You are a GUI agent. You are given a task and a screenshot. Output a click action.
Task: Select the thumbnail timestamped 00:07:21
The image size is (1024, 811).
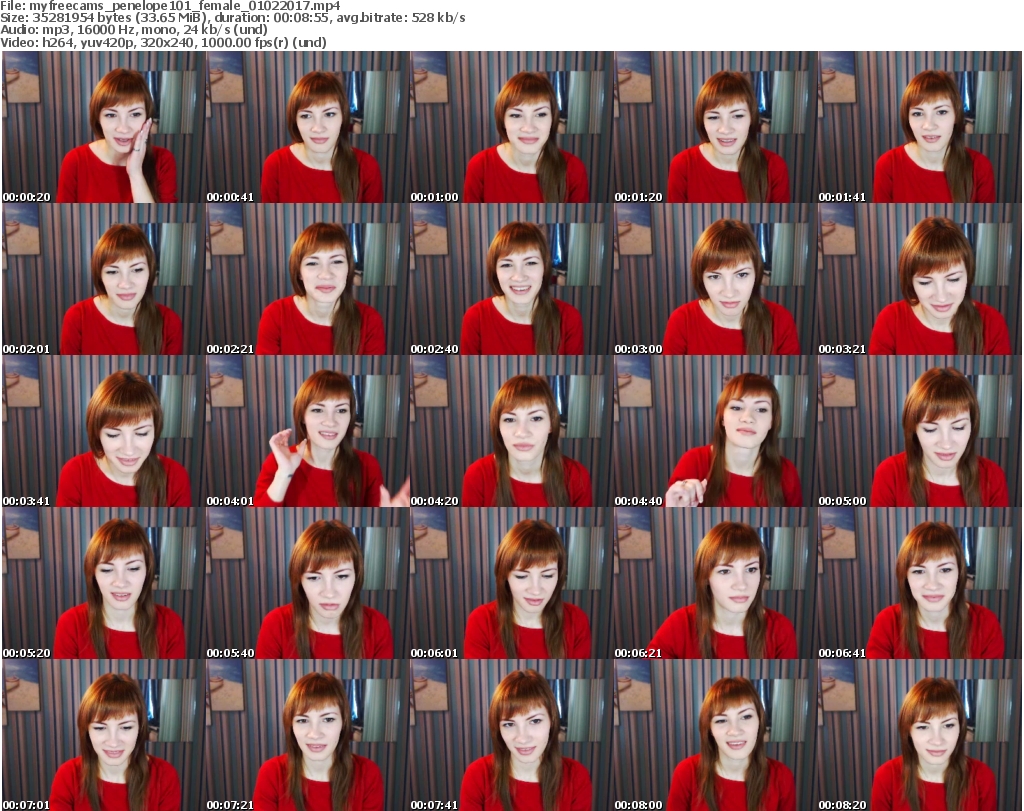[x=308, y=735]
